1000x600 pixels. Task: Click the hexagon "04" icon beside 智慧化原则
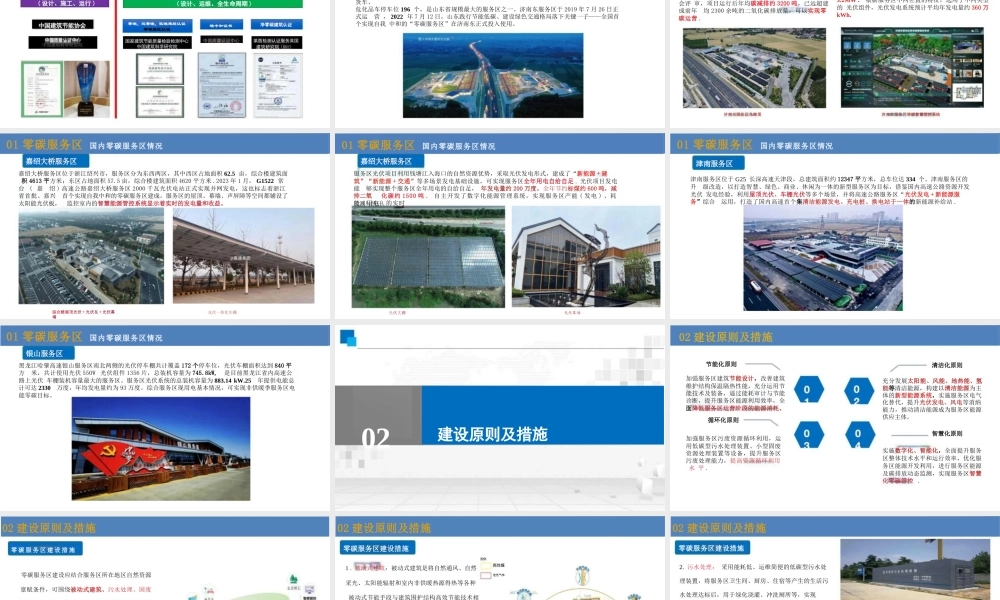[x=861, y=435]
